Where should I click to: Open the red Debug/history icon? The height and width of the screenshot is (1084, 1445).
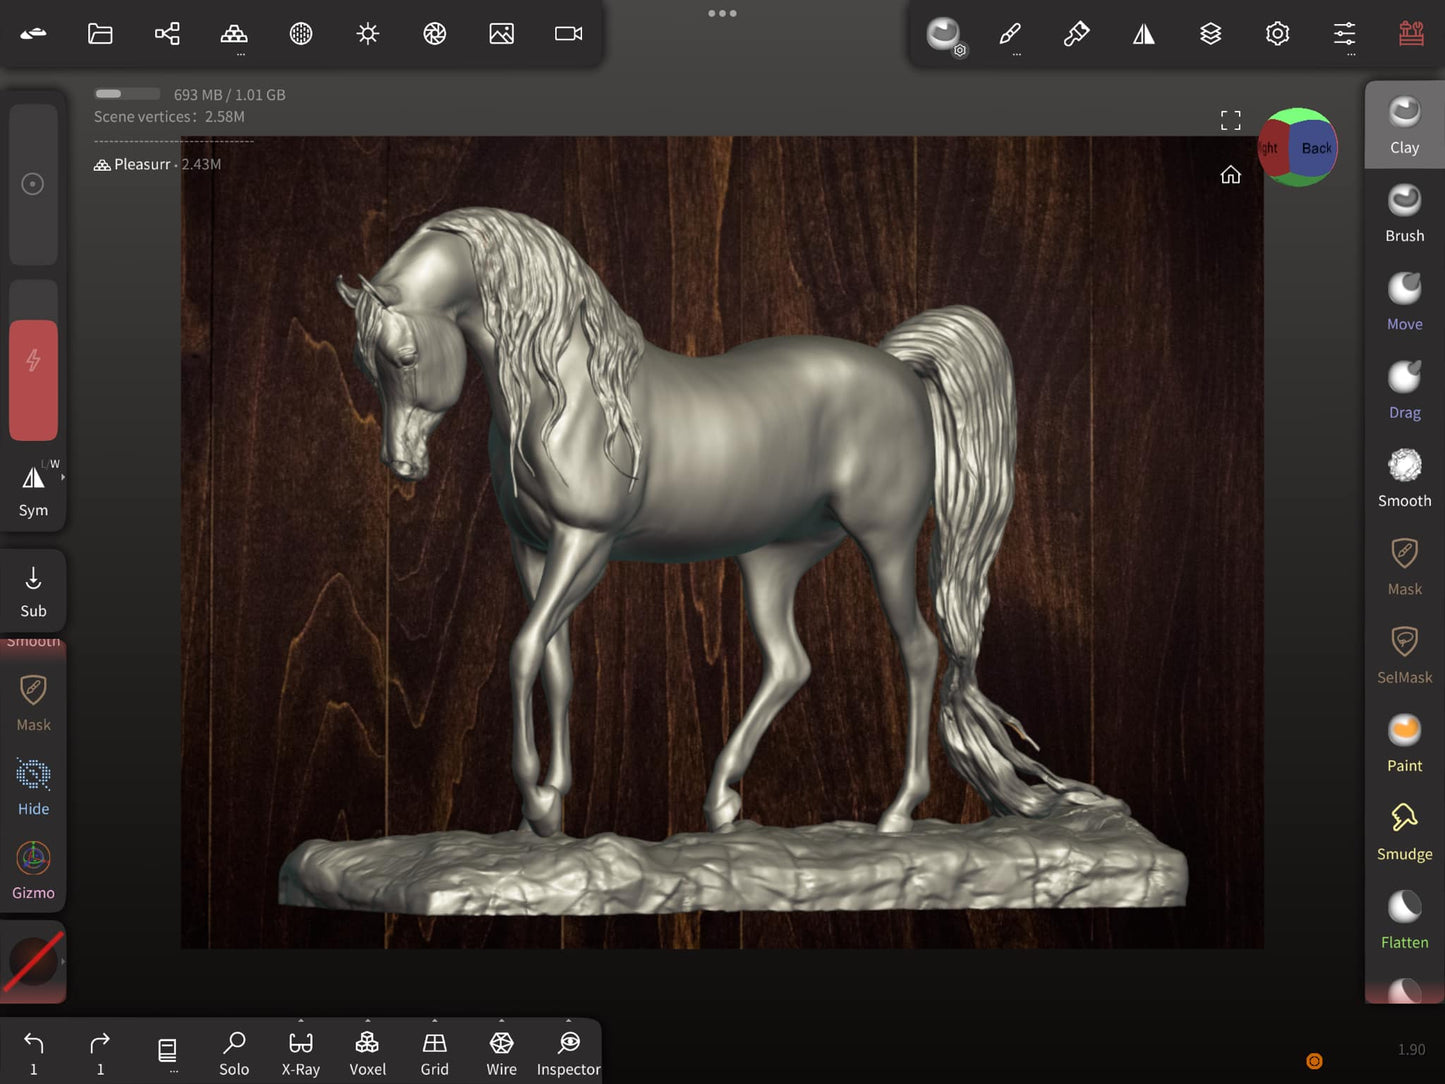coord(1411,34)
